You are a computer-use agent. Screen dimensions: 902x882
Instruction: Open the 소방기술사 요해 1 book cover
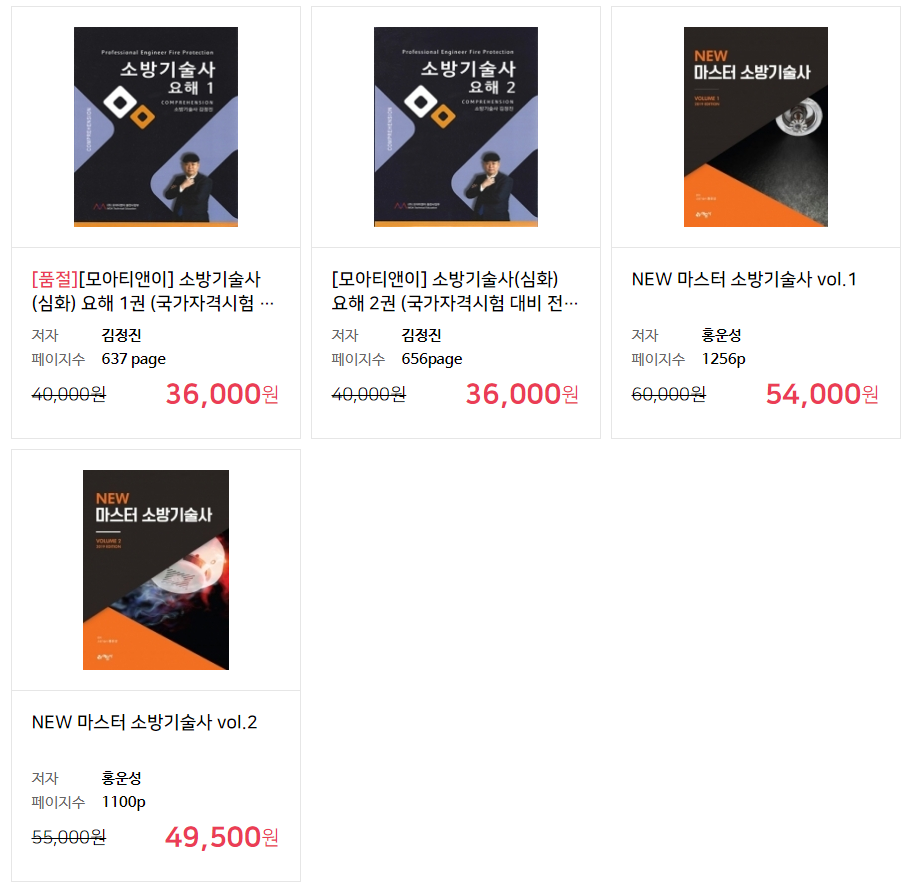(156, 127)
